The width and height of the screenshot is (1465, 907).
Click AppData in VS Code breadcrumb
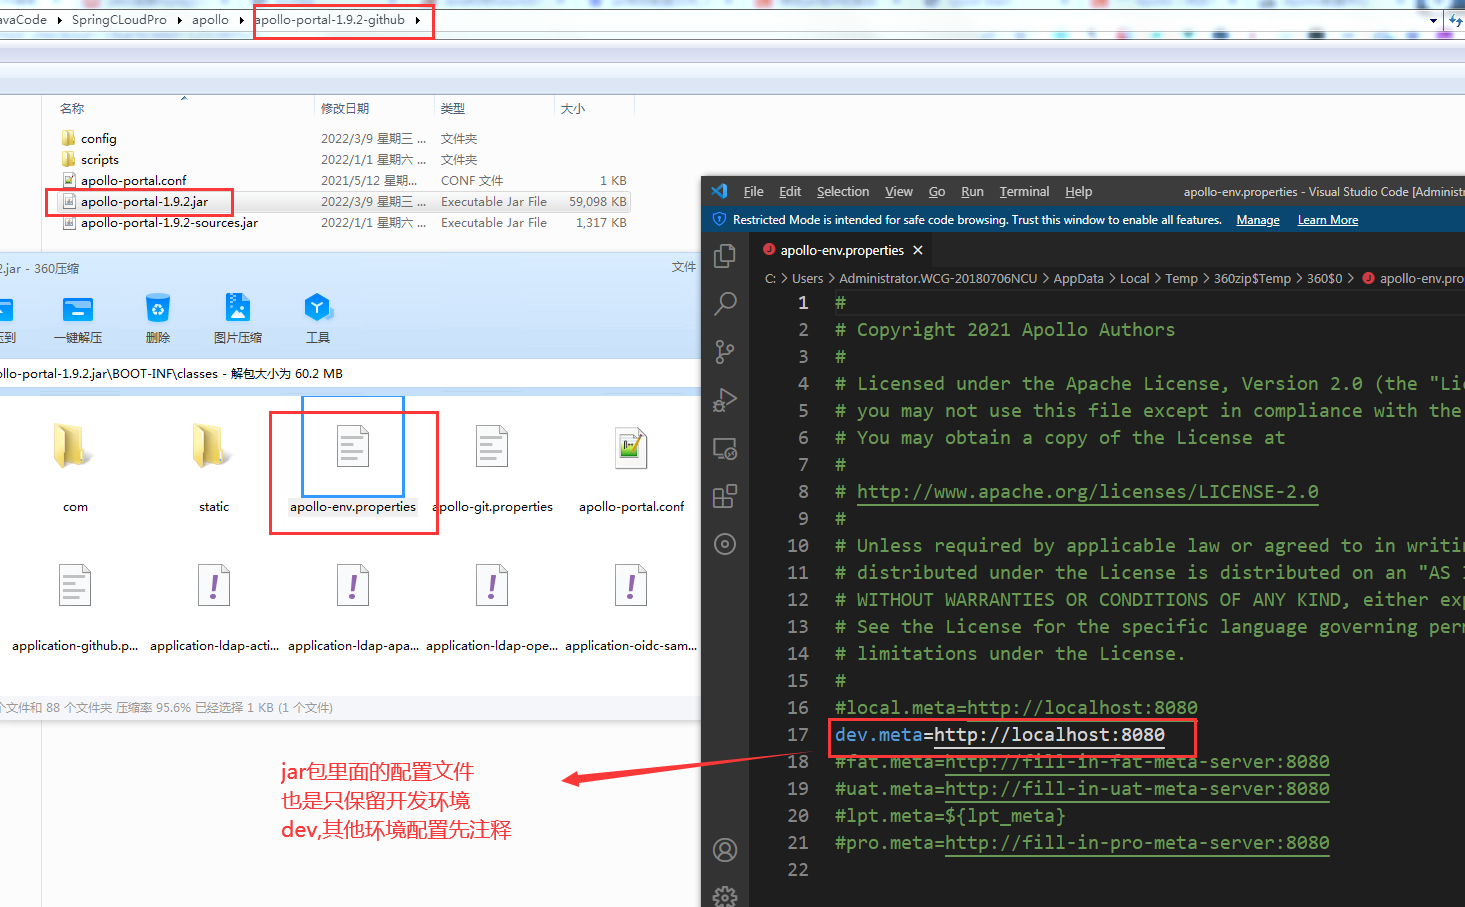click(x=1078, y=279)
